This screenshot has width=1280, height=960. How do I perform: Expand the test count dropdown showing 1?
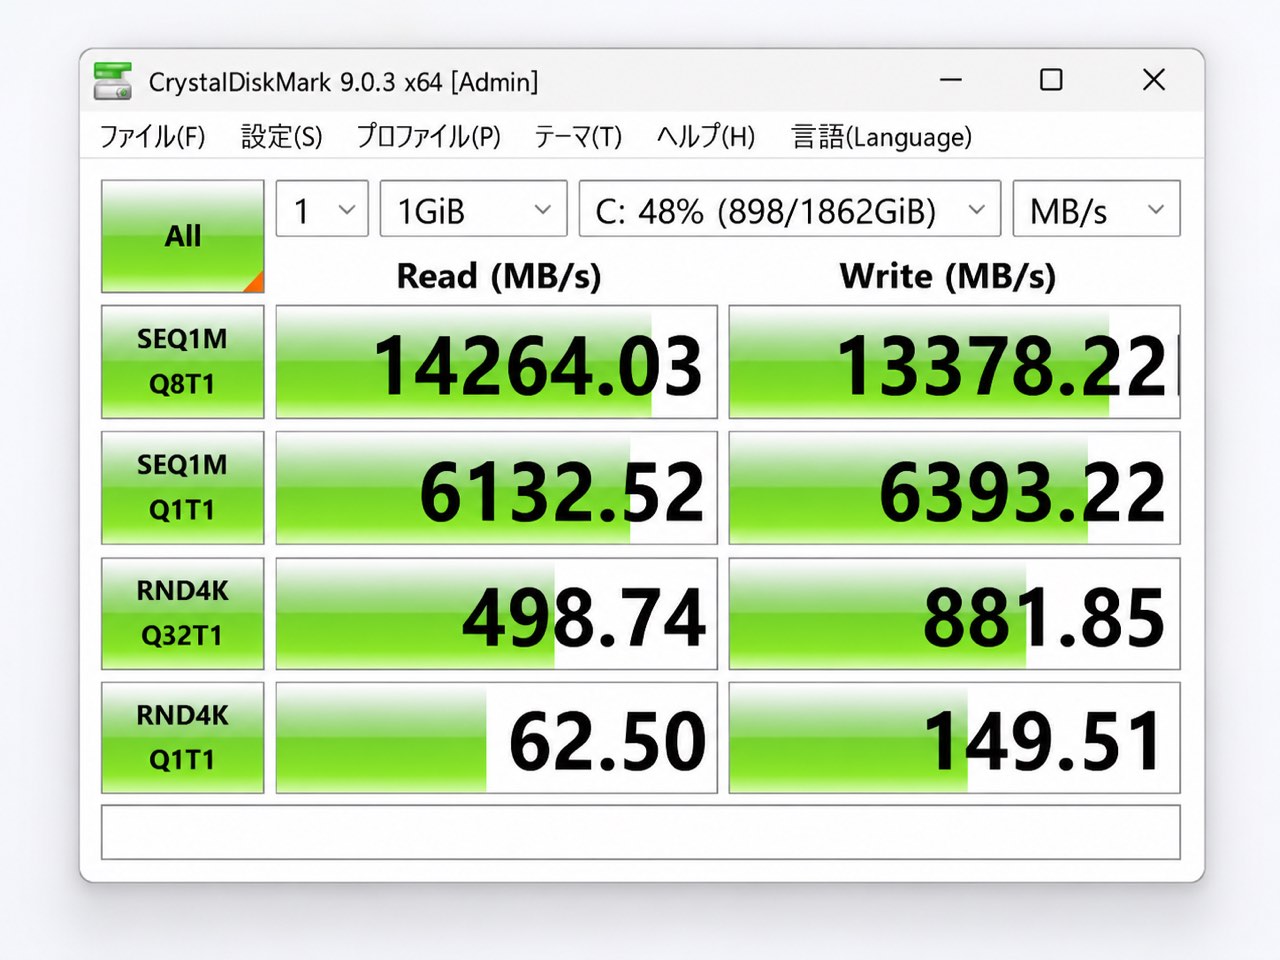pyautogui.click(x=322, y=209)
